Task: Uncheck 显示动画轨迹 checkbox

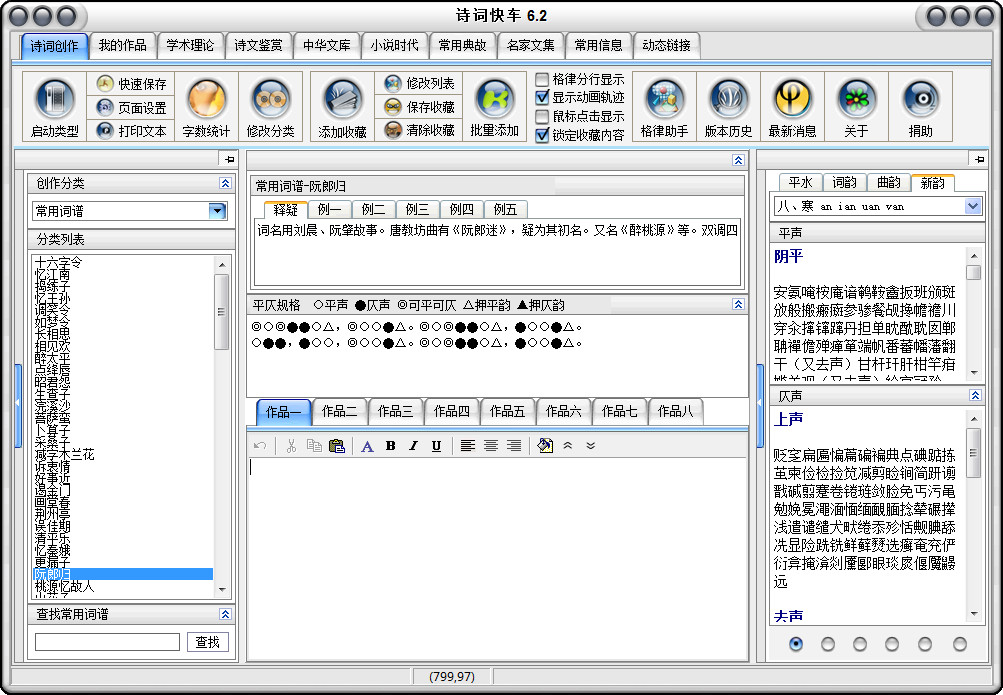Action: pos(542,97)
